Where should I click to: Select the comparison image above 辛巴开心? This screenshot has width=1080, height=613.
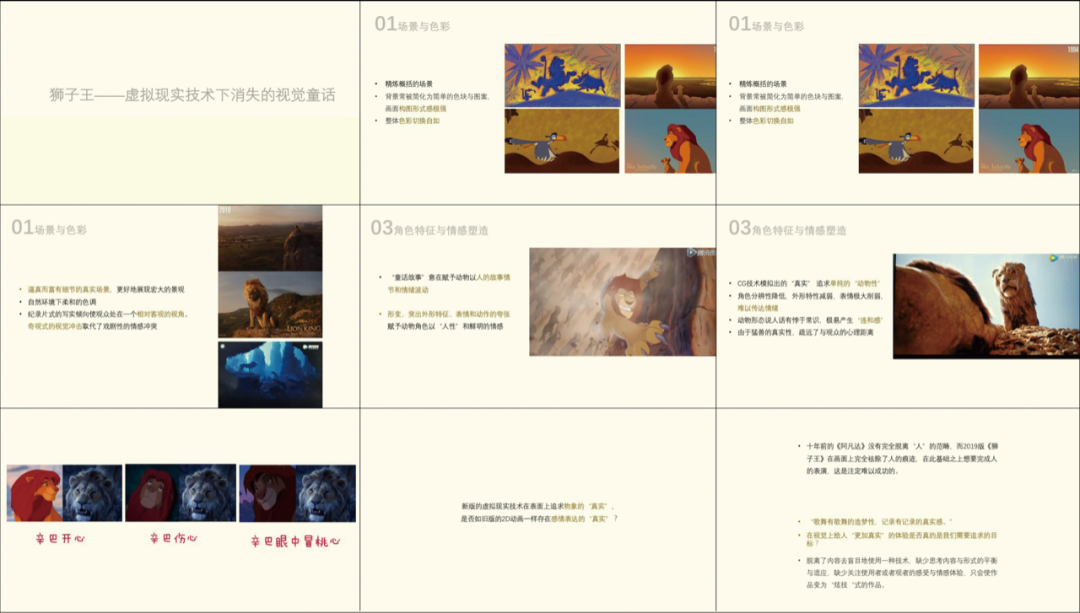click(x=65, y=493)
